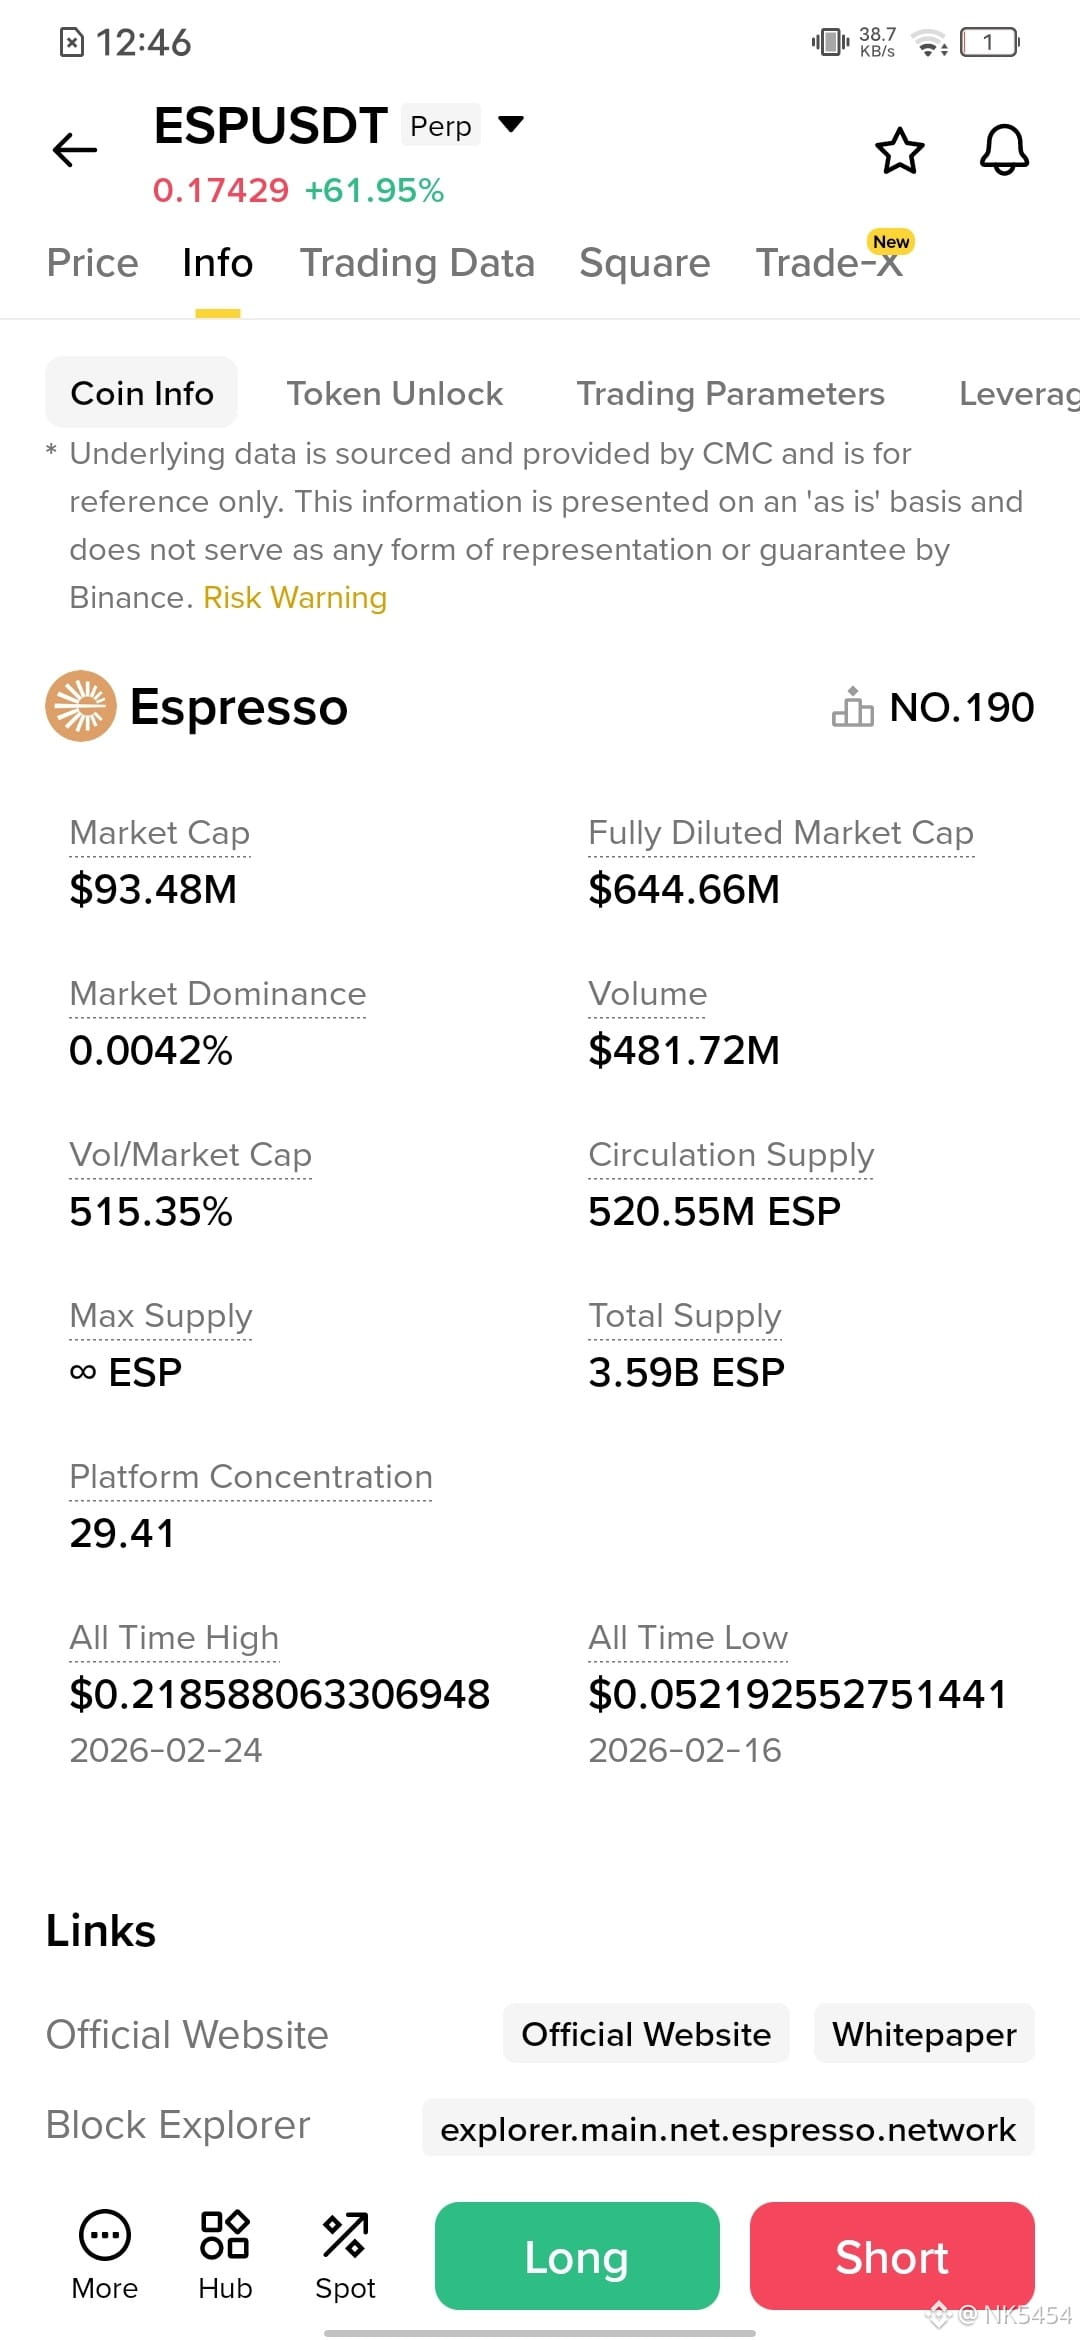1080x2340 pixels.
Task: Open the Whitepaper link button
Action: [924, 2033]
